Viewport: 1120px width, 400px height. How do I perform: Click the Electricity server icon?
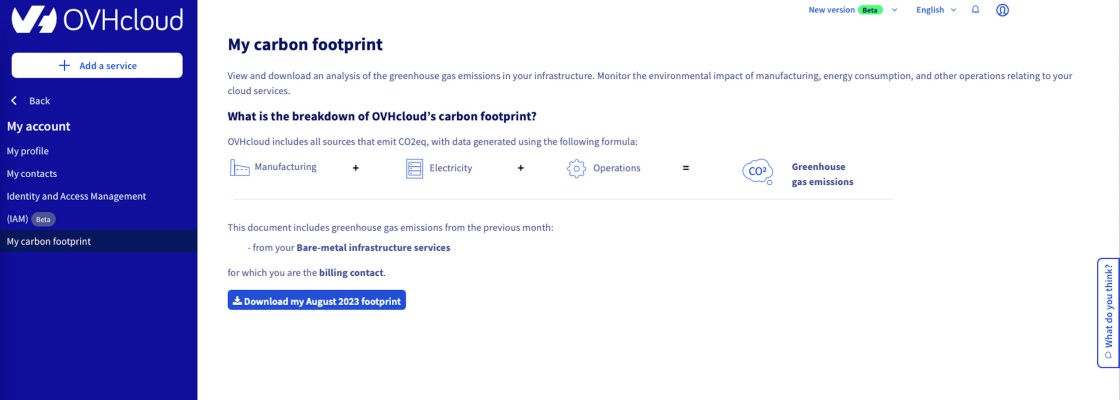click(x=415, y=168)
